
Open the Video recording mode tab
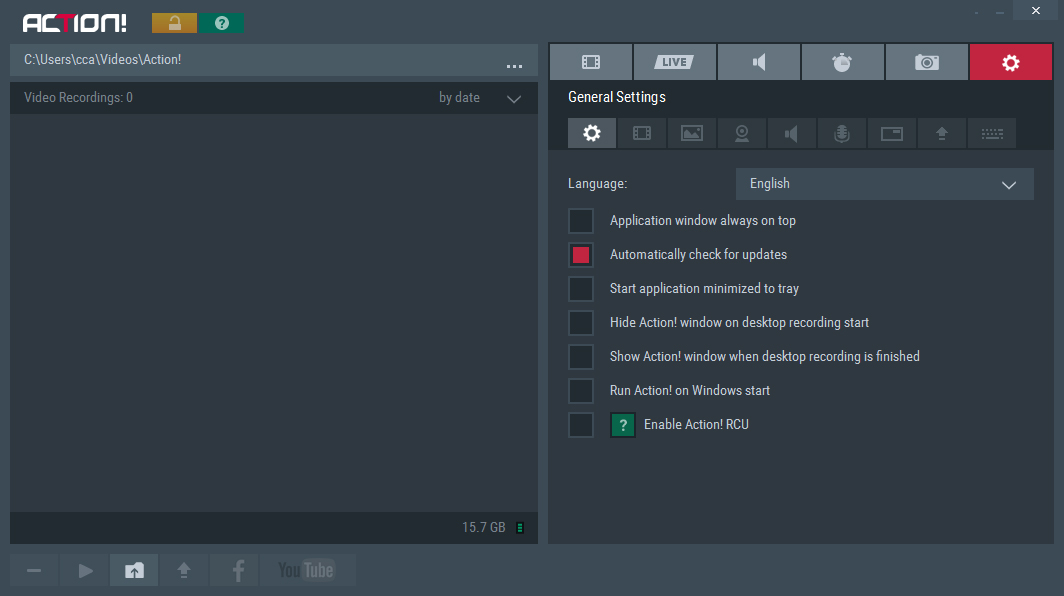pyautogui.click(x=591, y=62)
